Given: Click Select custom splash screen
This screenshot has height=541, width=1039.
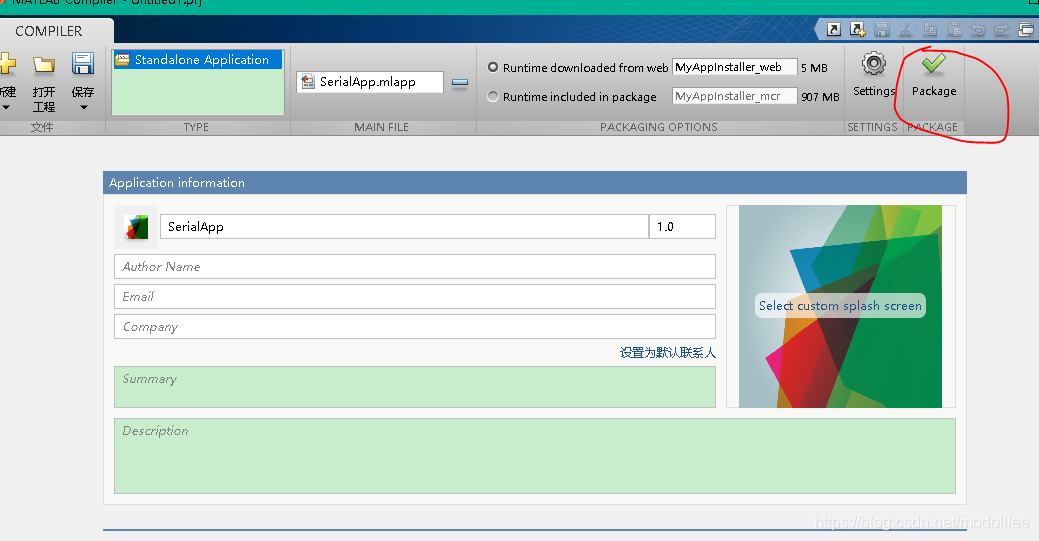Looking at the screenshot, I should click(840, 306).
